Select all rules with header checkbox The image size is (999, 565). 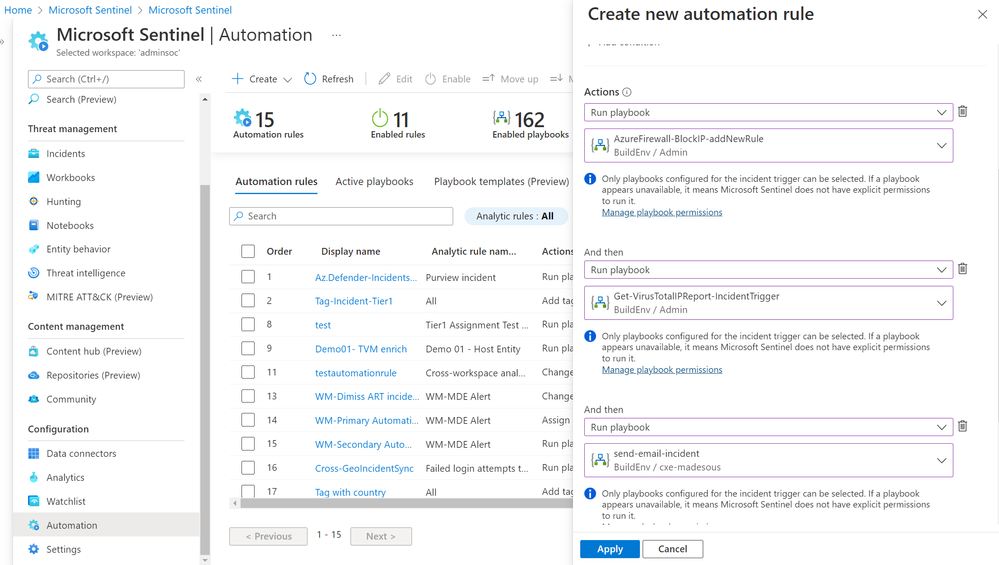click(x=248, y=252)
